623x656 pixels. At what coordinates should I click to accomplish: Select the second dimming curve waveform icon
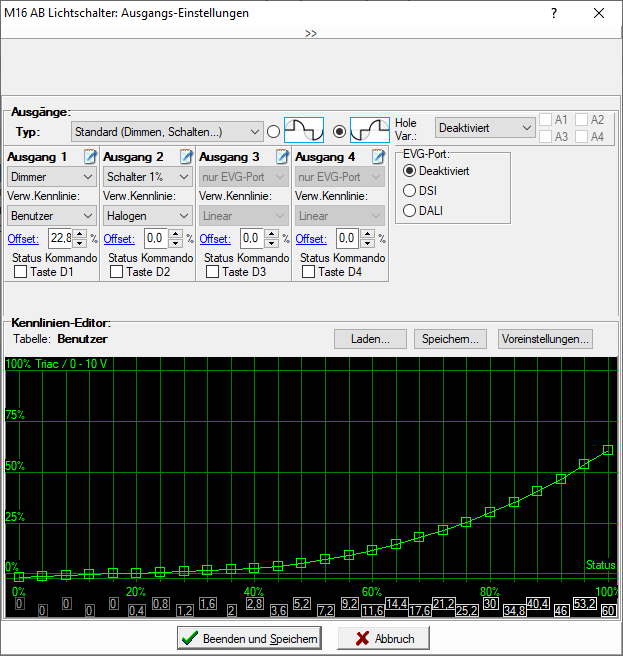369,130
